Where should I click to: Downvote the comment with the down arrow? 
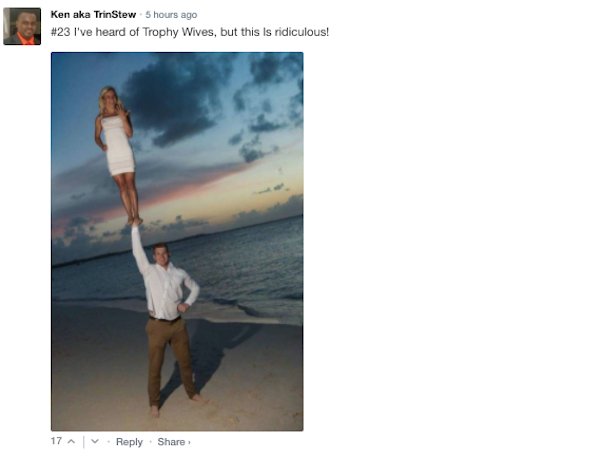(95, 442)
